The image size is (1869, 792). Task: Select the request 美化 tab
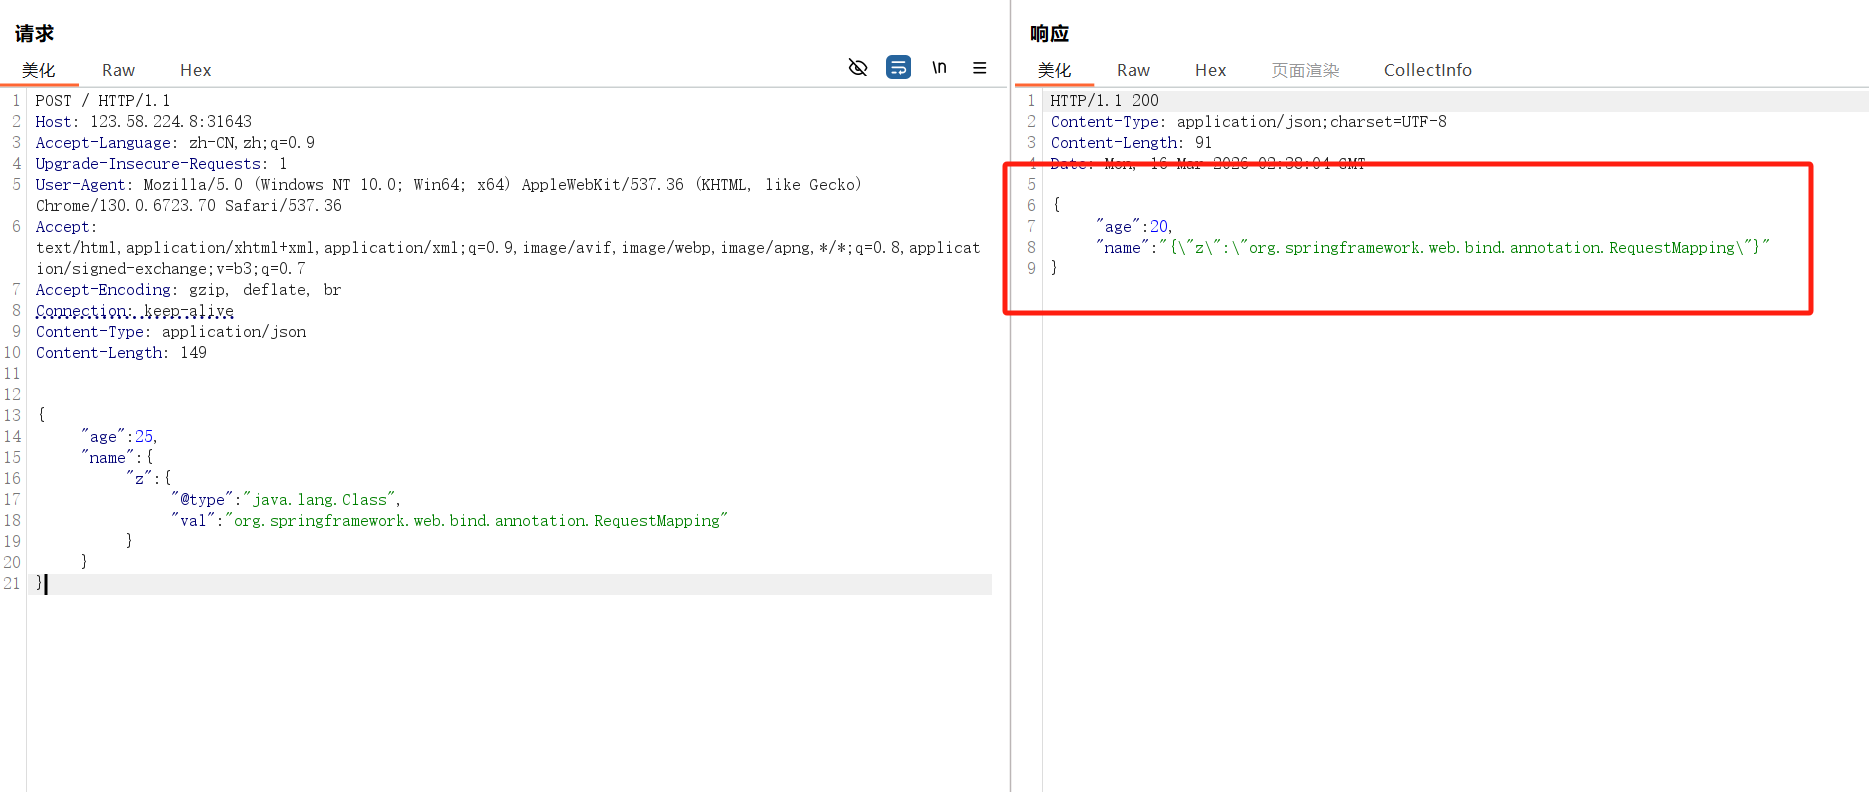[39, 70]
